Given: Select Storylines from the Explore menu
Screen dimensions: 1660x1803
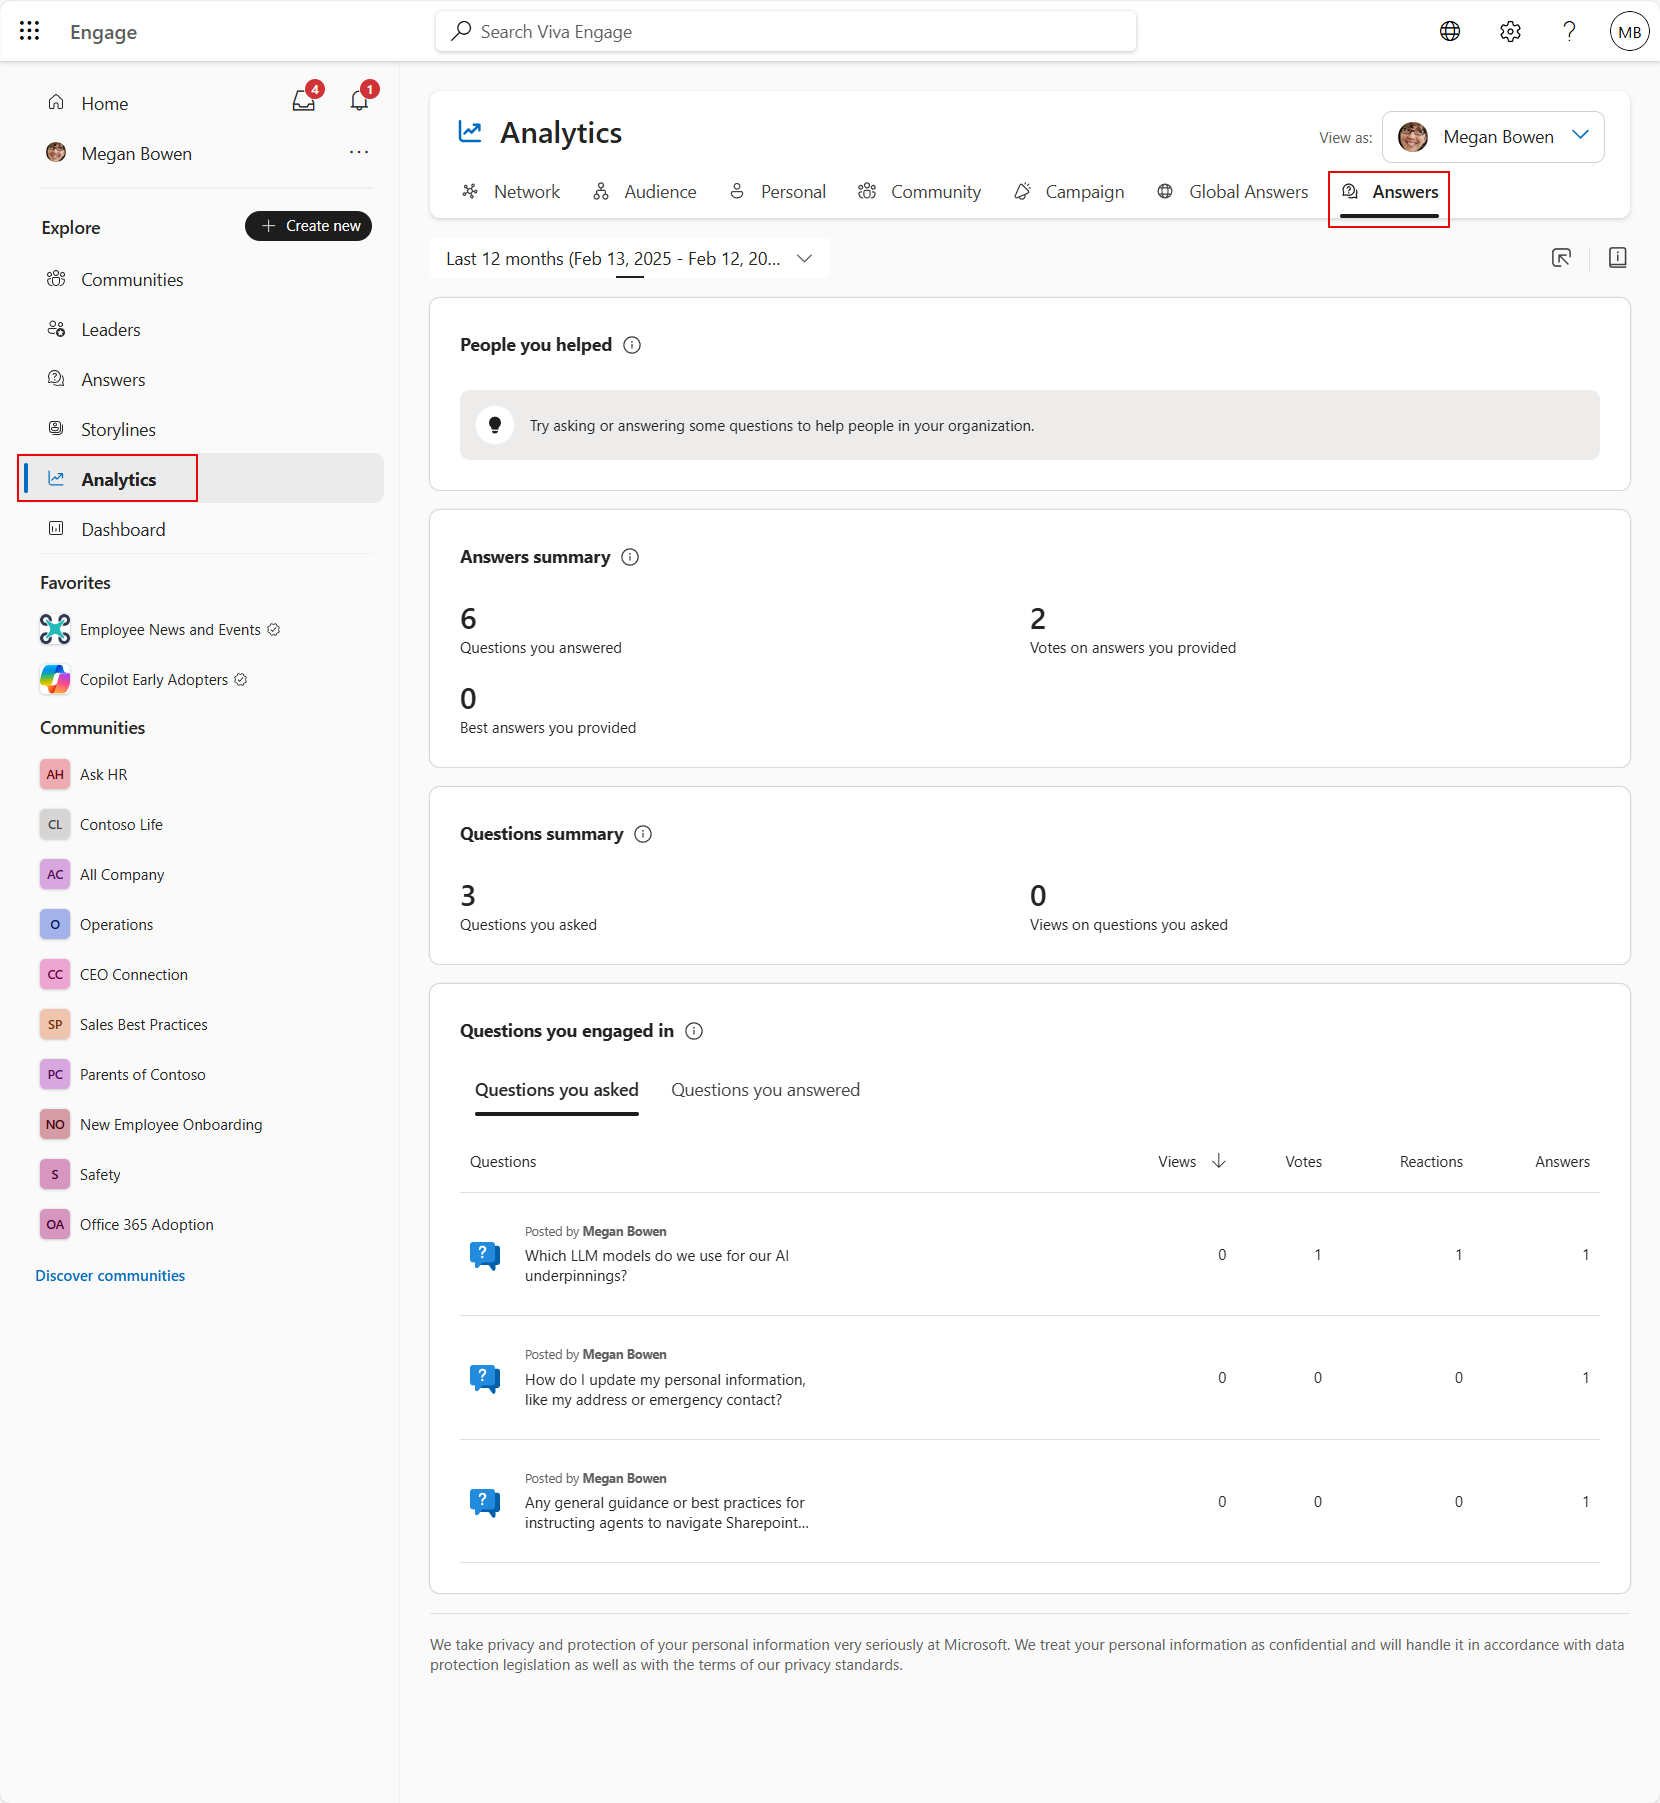Looking at the screenshot, I should [x=117, y=429].
